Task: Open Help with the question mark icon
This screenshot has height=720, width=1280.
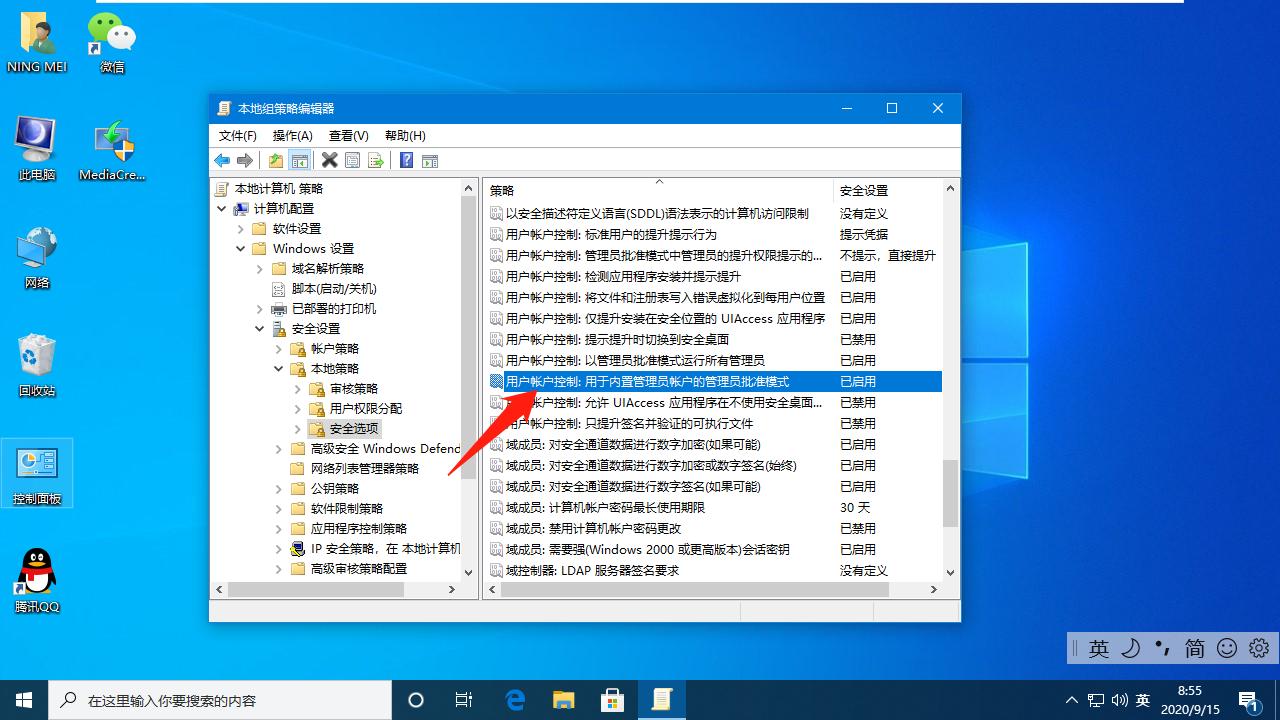Action: click(406, 160)
